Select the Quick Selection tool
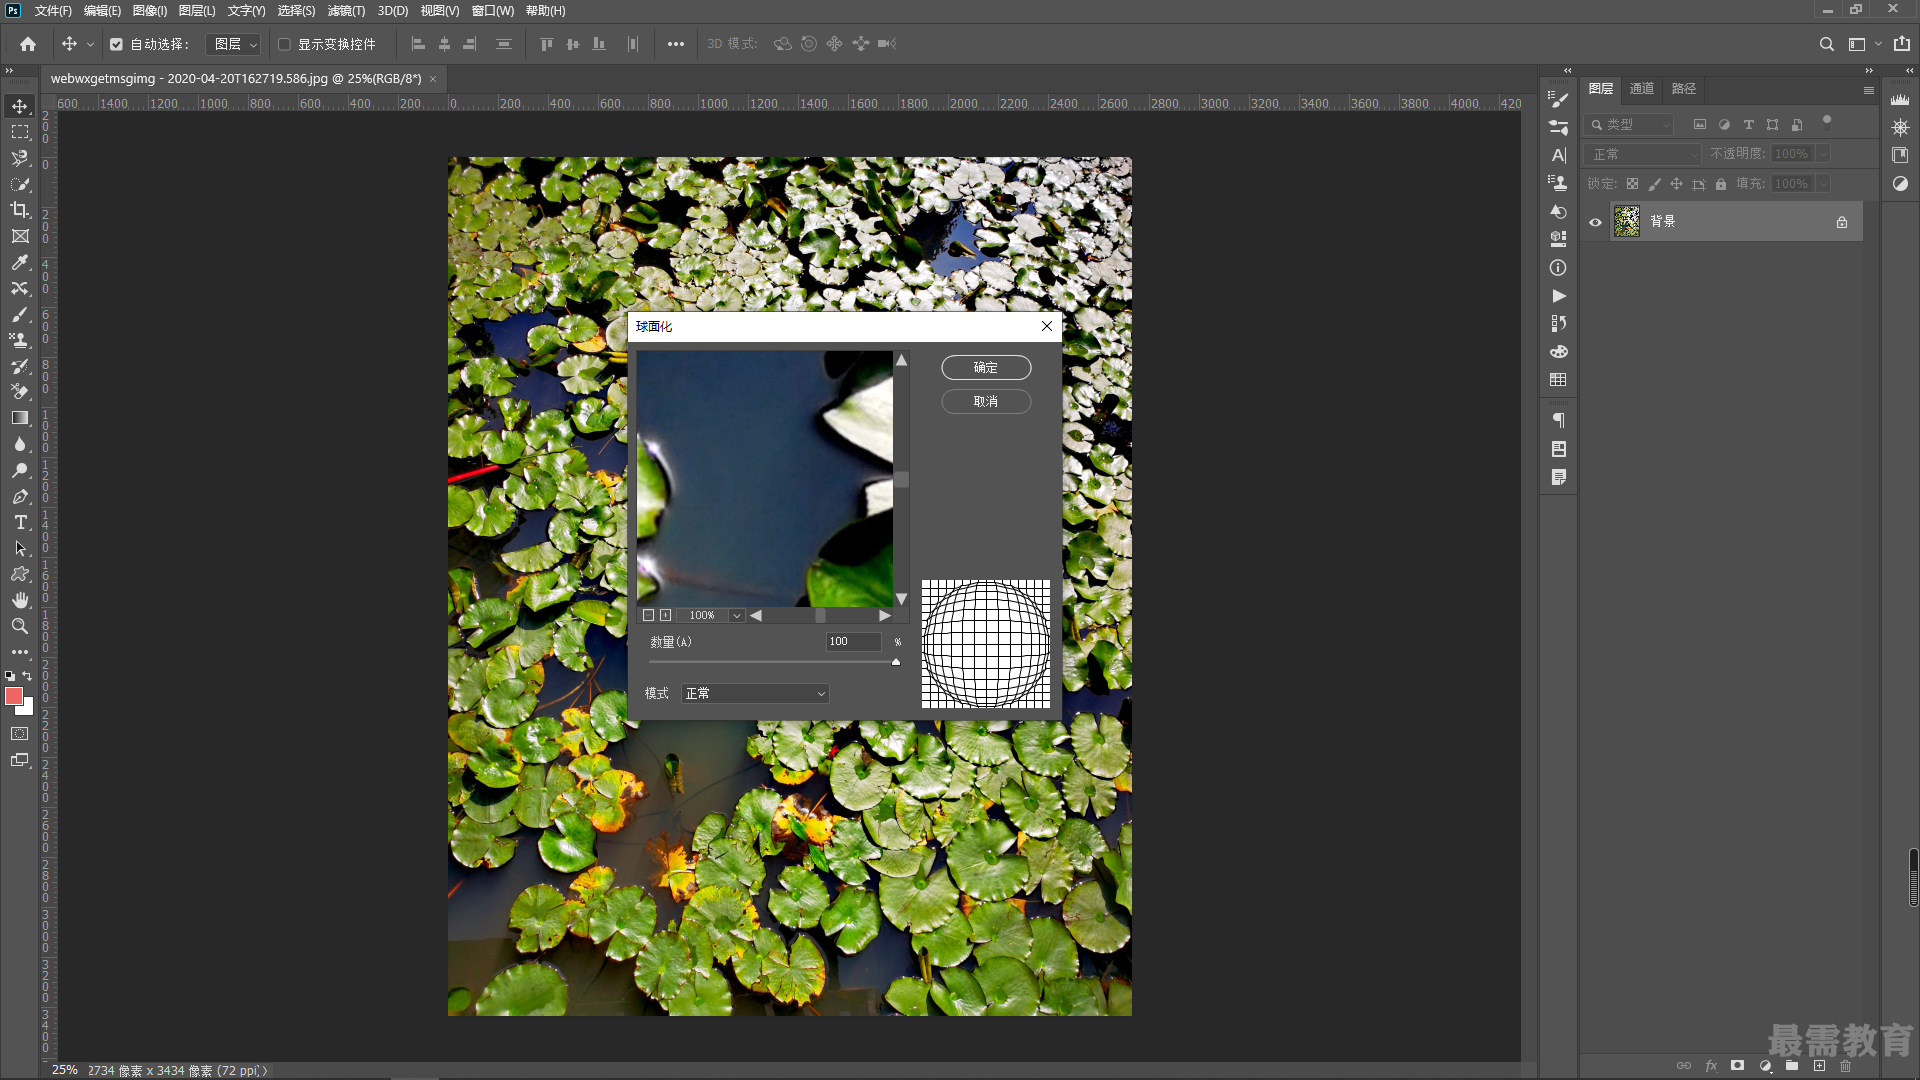Screen dimensions: 1920x1080 tap(20, 184)
